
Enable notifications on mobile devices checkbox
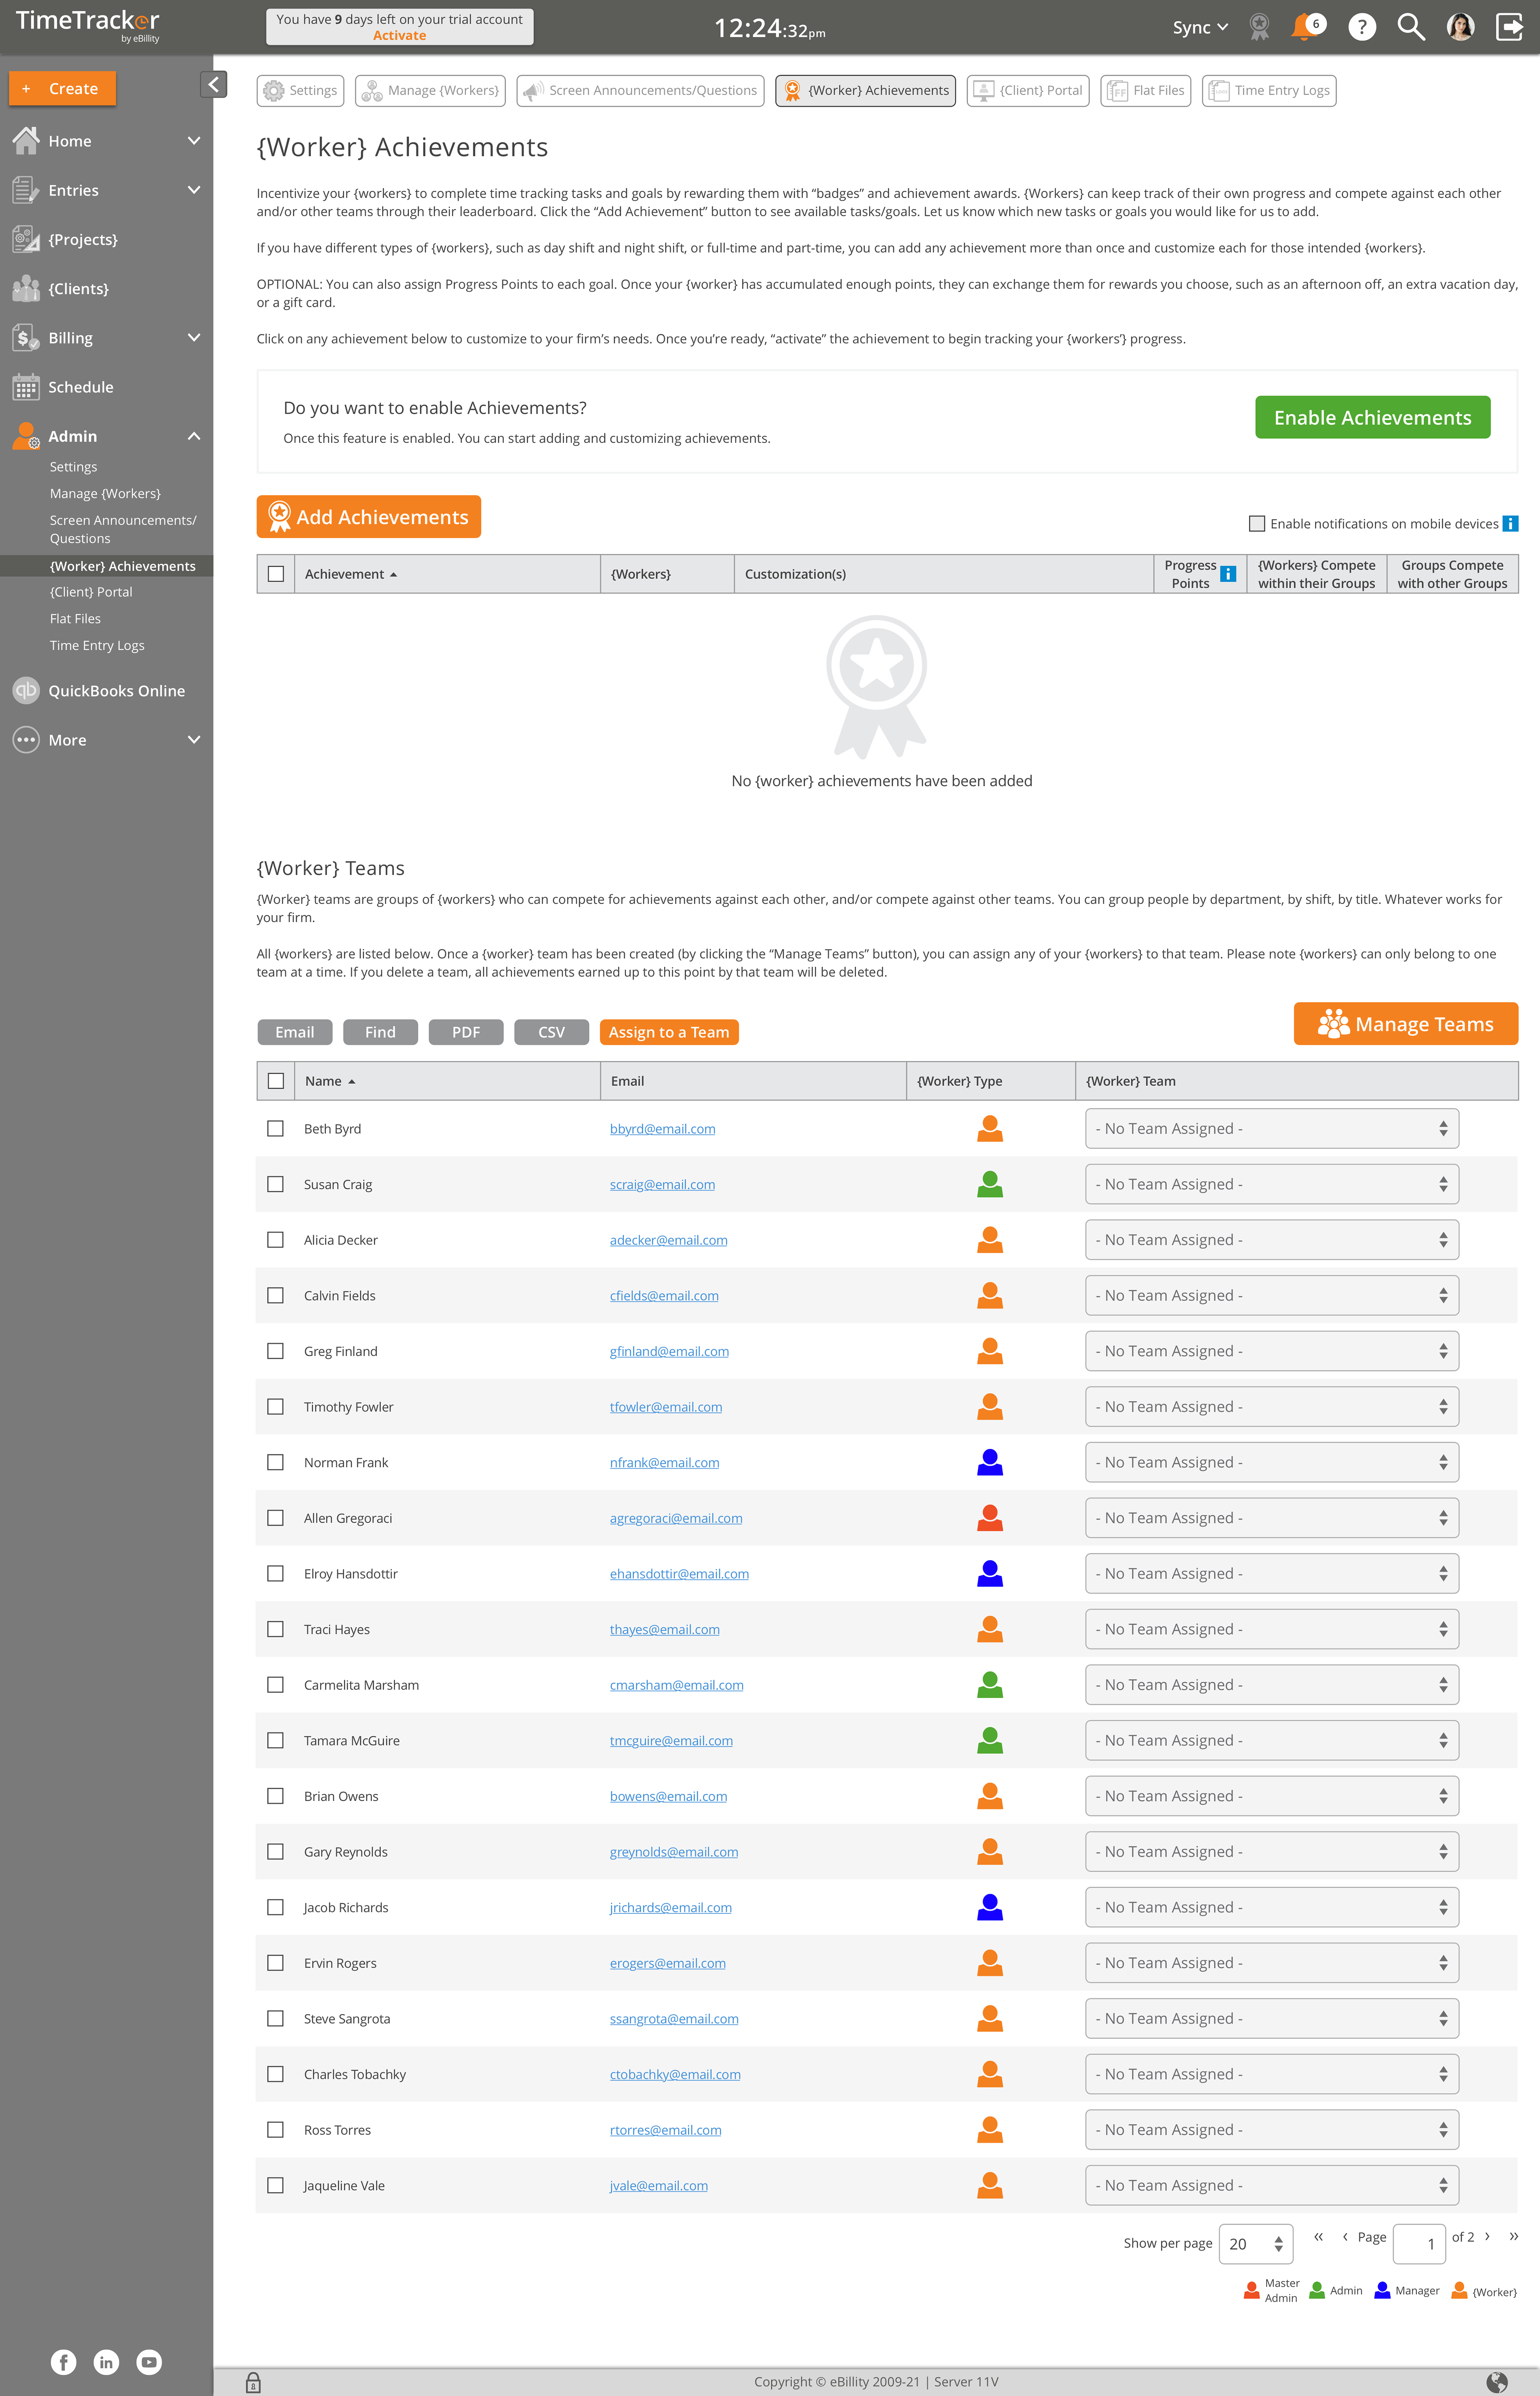point(1257,523)
